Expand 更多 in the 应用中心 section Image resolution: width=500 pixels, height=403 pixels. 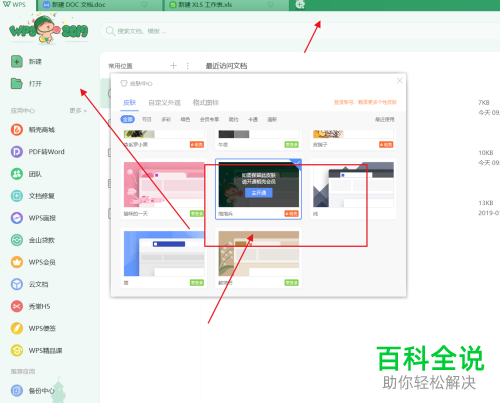point(78,110)
